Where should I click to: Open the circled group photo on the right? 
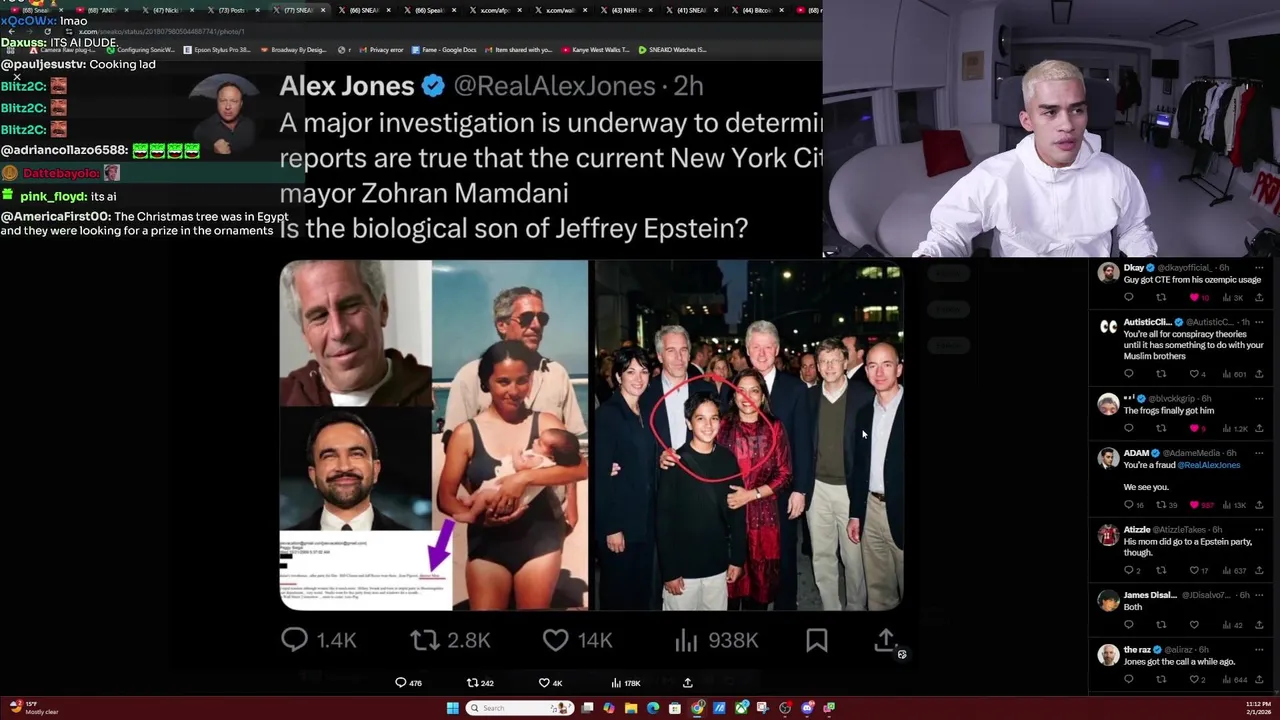(x=749, y=435)
